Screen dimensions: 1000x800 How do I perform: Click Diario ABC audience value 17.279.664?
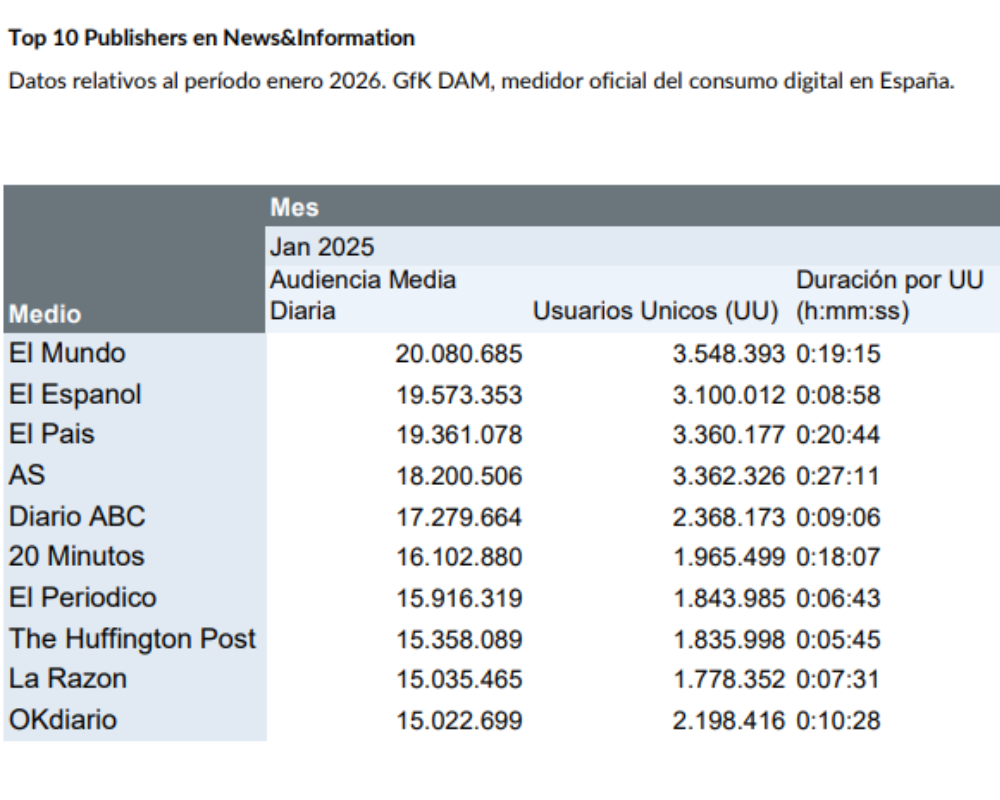coord(459,517)
